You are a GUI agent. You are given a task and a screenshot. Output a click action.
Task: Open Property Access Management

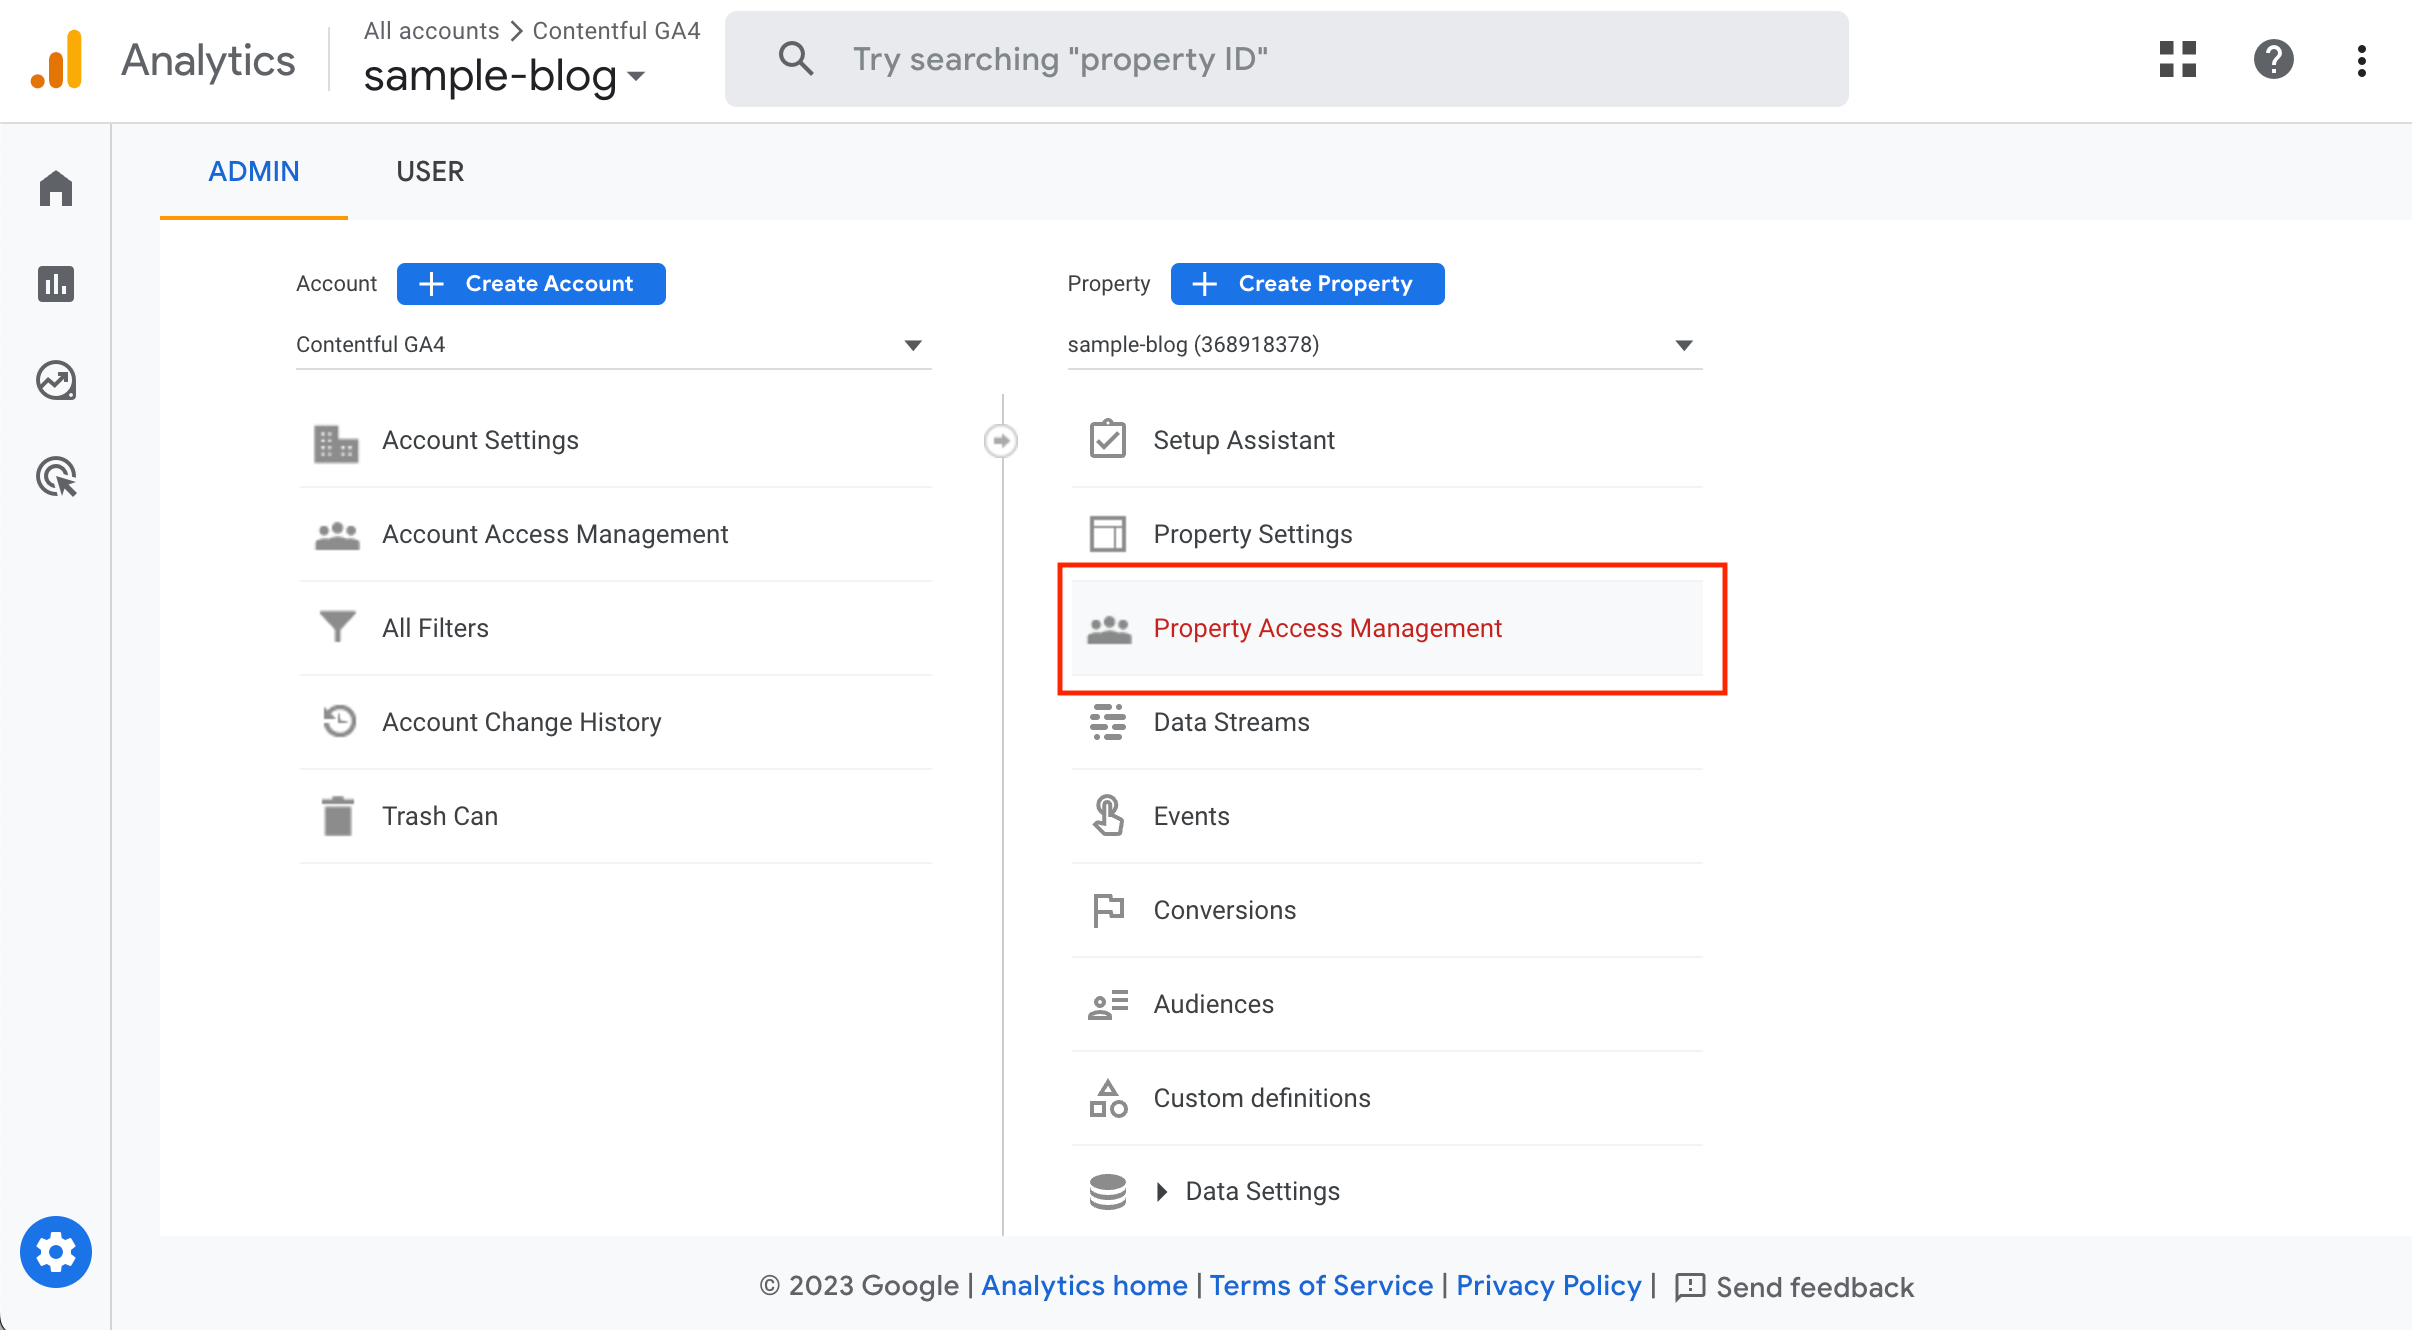click(x=1327, y=628)
